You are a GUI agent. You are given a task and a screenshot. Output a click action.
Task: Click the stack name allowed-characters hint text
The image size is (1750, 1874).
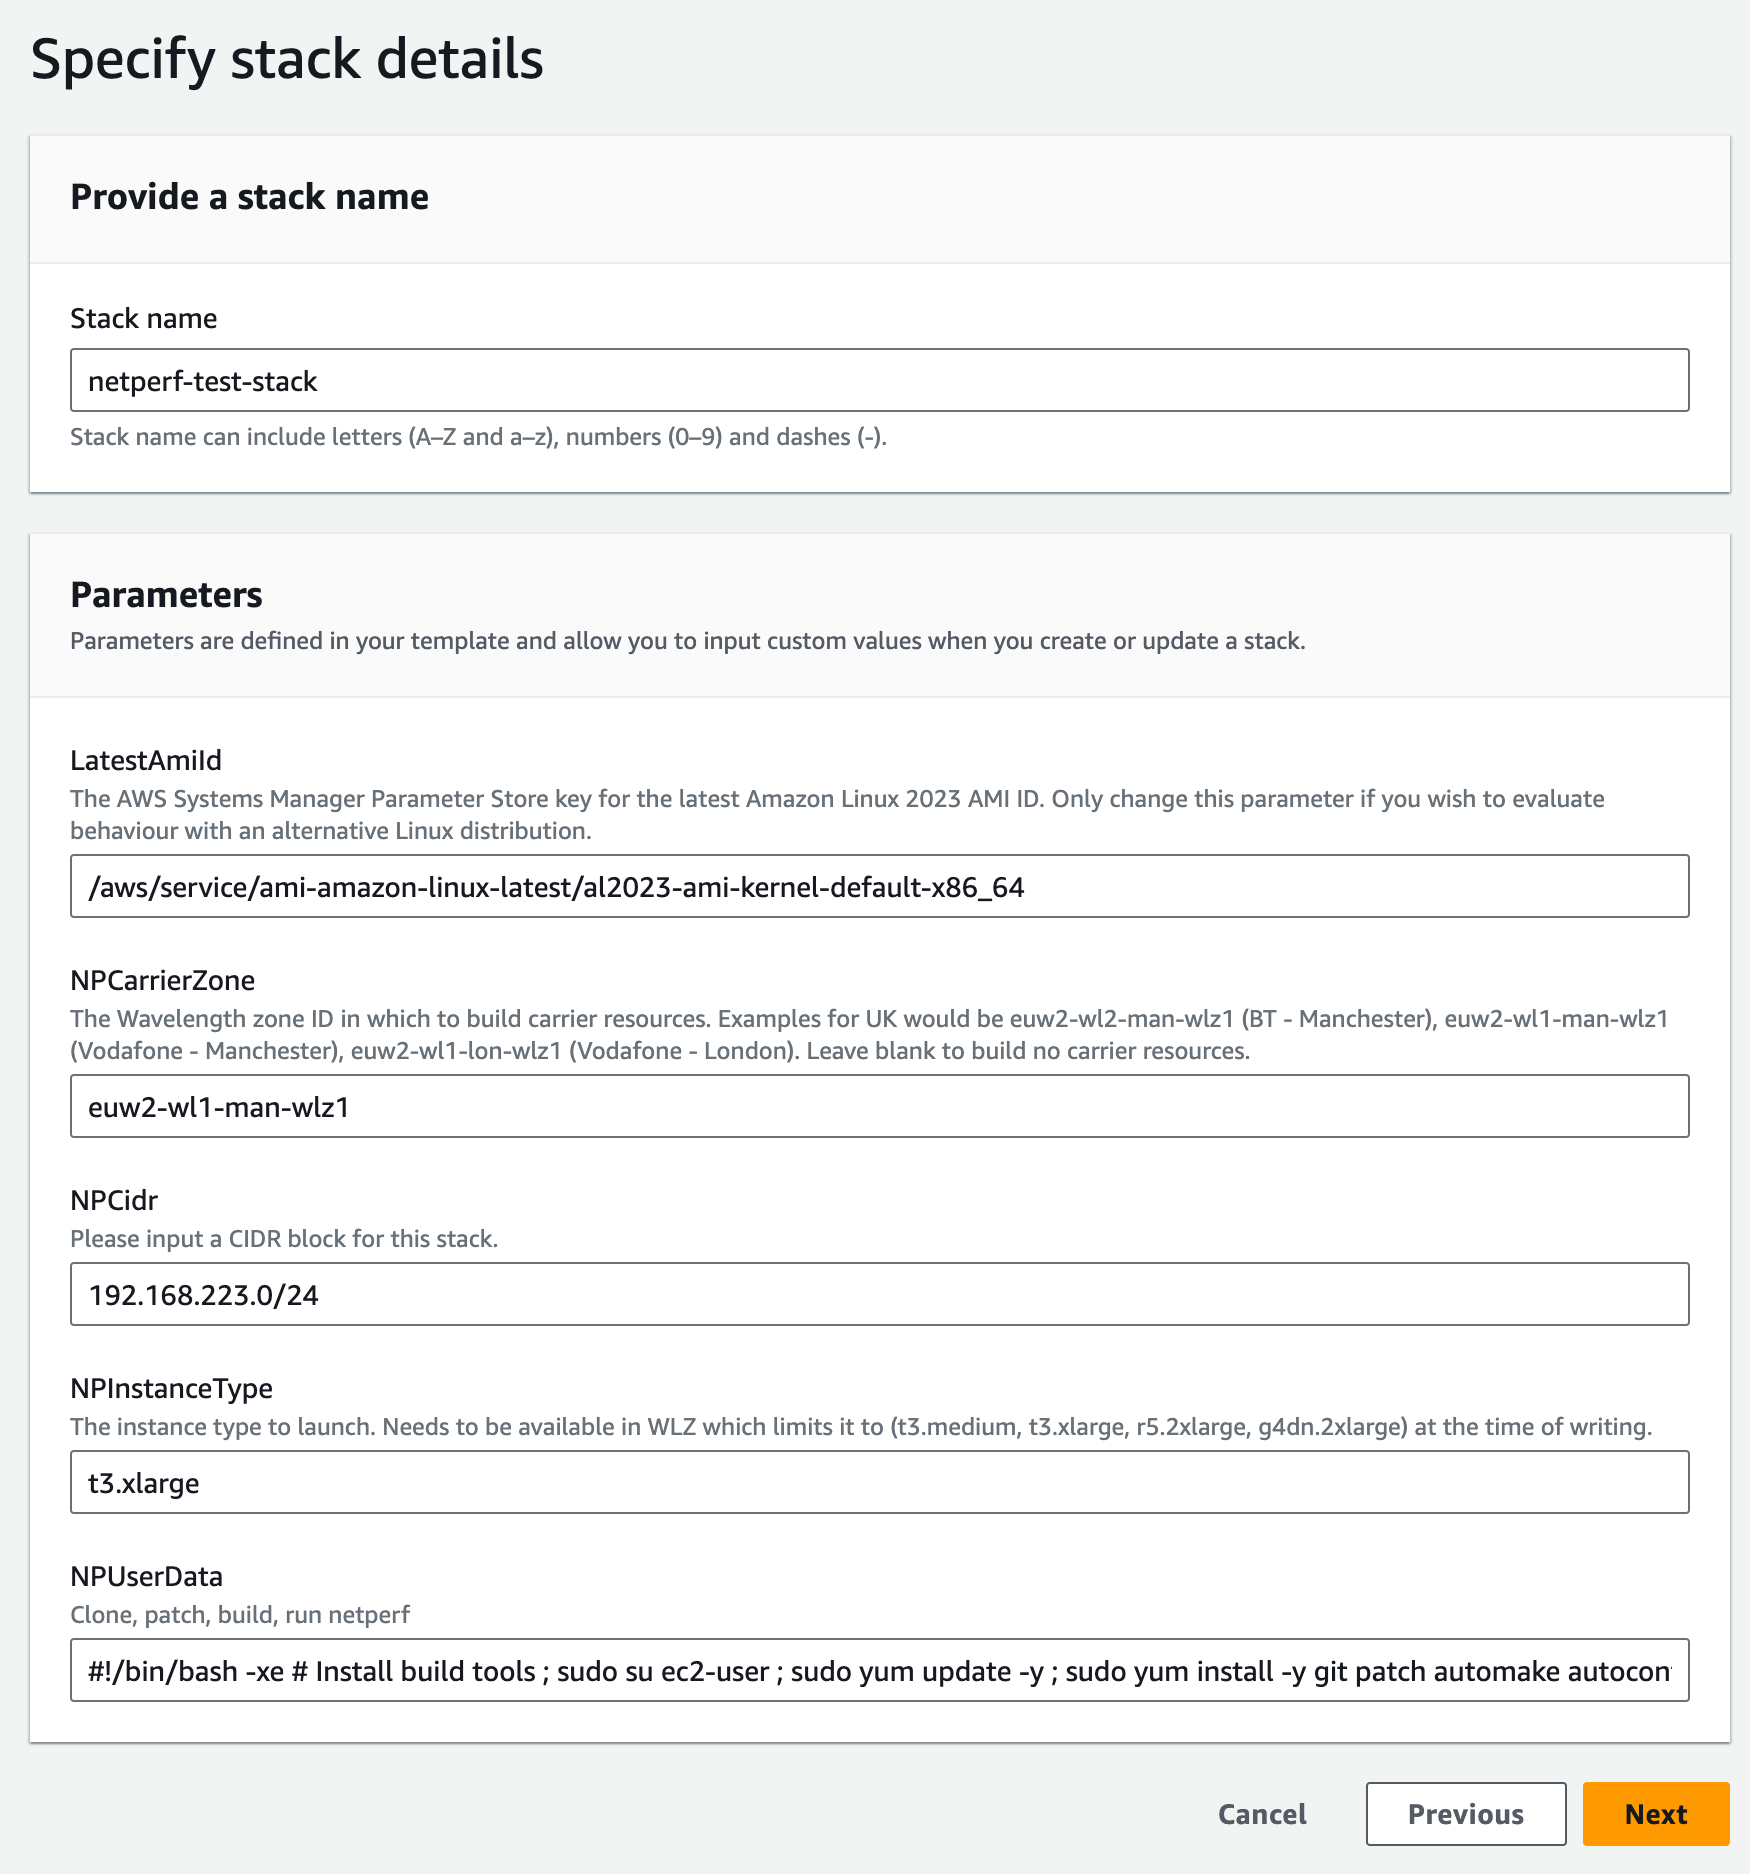pos(478,437)
